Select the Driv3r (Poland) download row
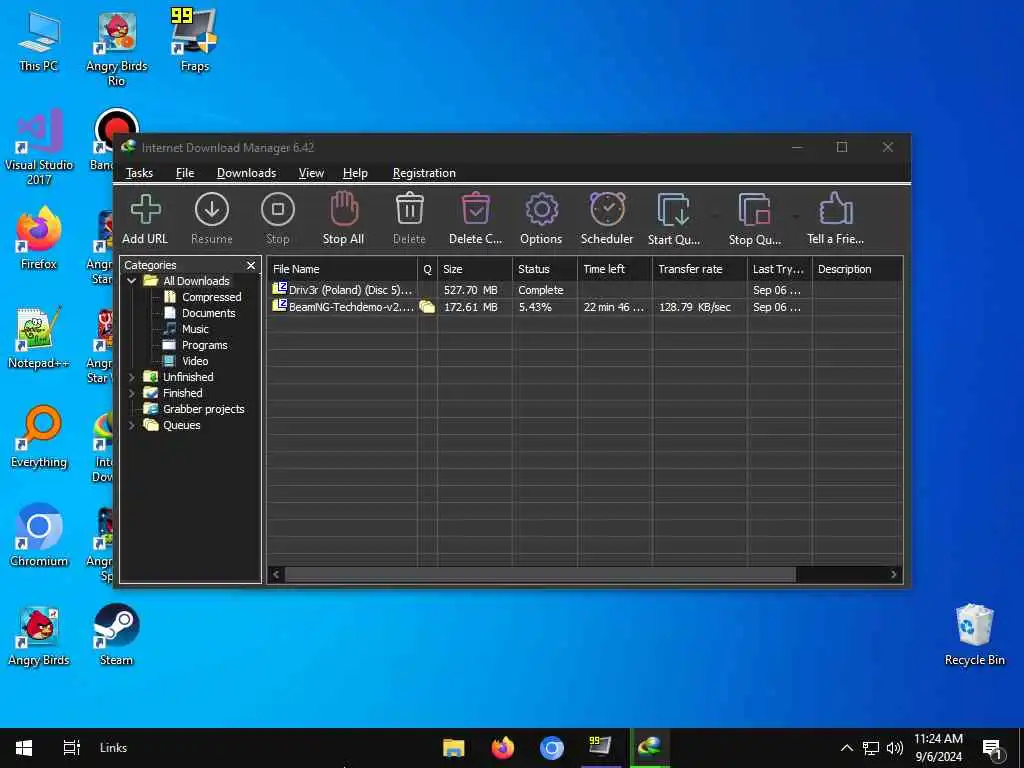The width and height of the screenshot is (1024, 768). coord(585,290)
